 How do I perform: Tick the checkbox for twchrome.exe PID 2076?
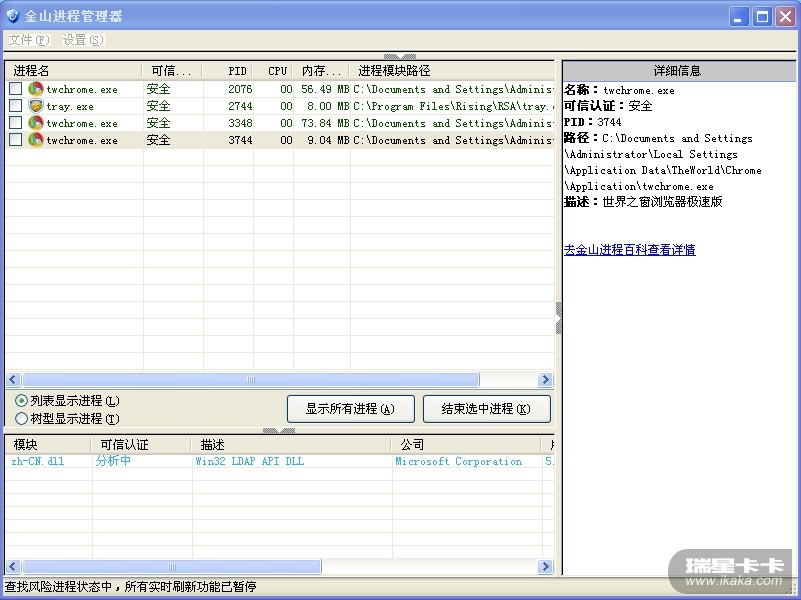point(15,88)
